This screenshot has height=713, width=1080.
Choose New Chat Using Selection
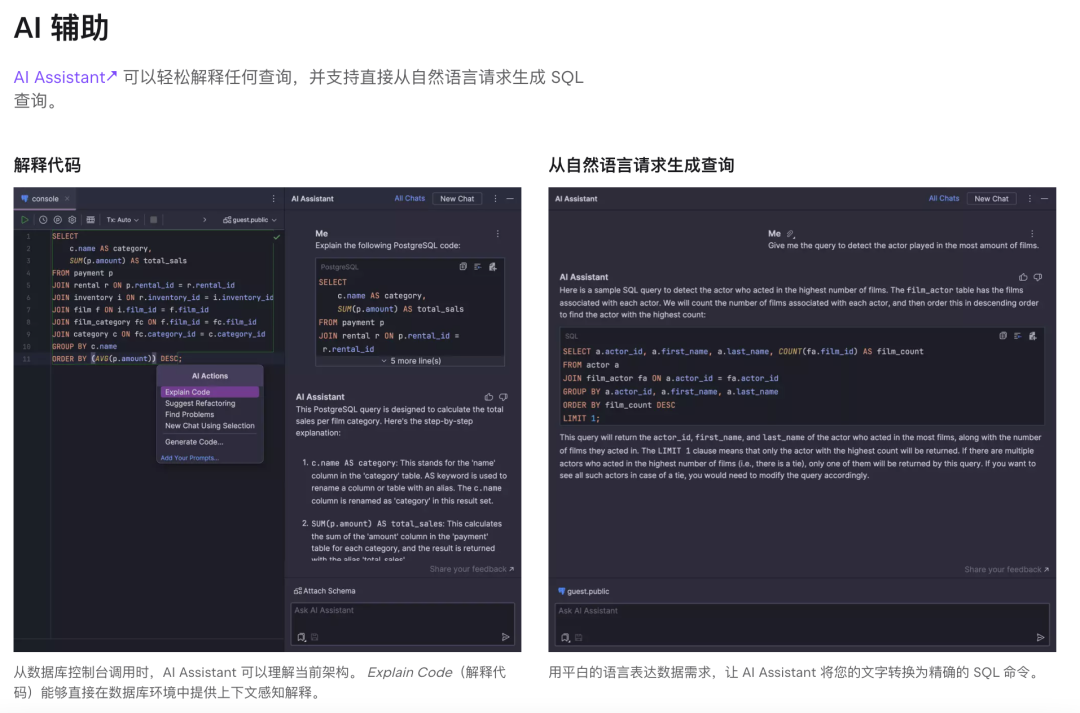click(209, 426)
